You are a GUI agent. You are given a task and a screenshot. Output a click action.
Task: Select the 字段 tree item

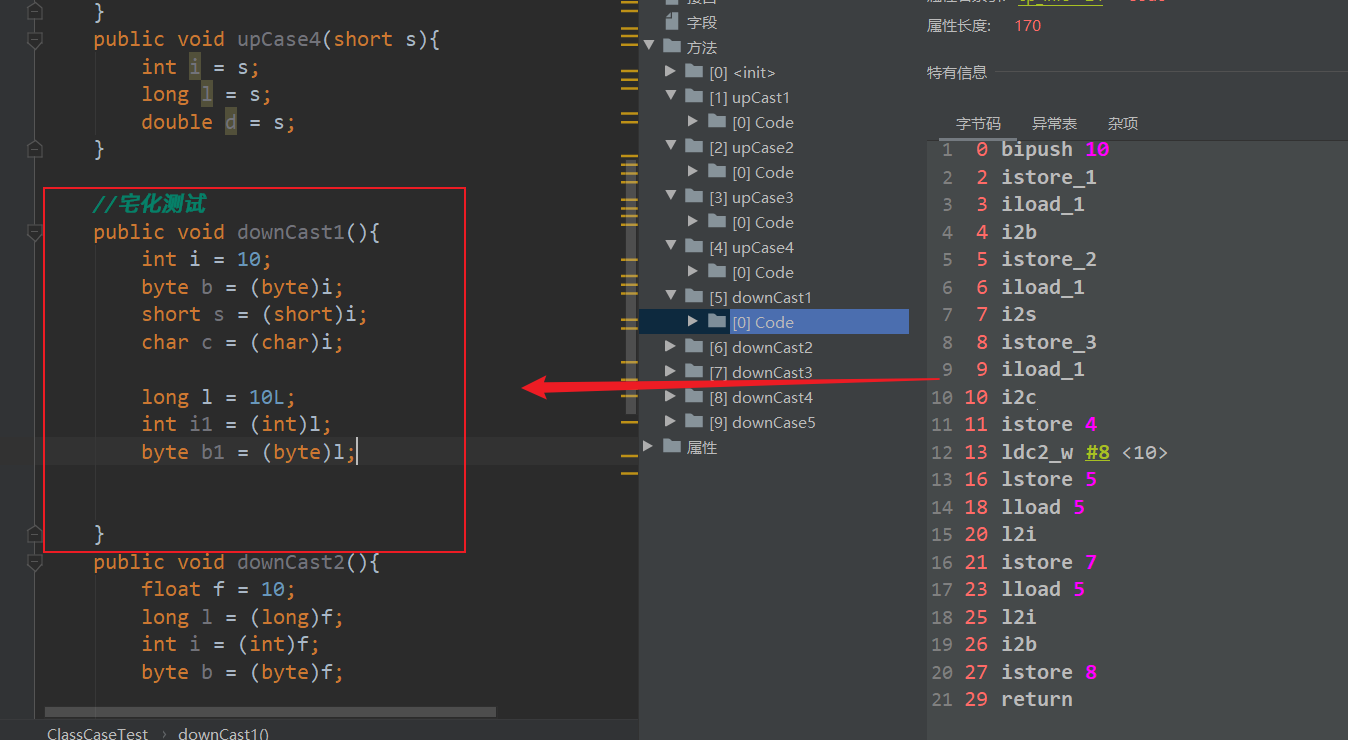click(x=702, y=22)
